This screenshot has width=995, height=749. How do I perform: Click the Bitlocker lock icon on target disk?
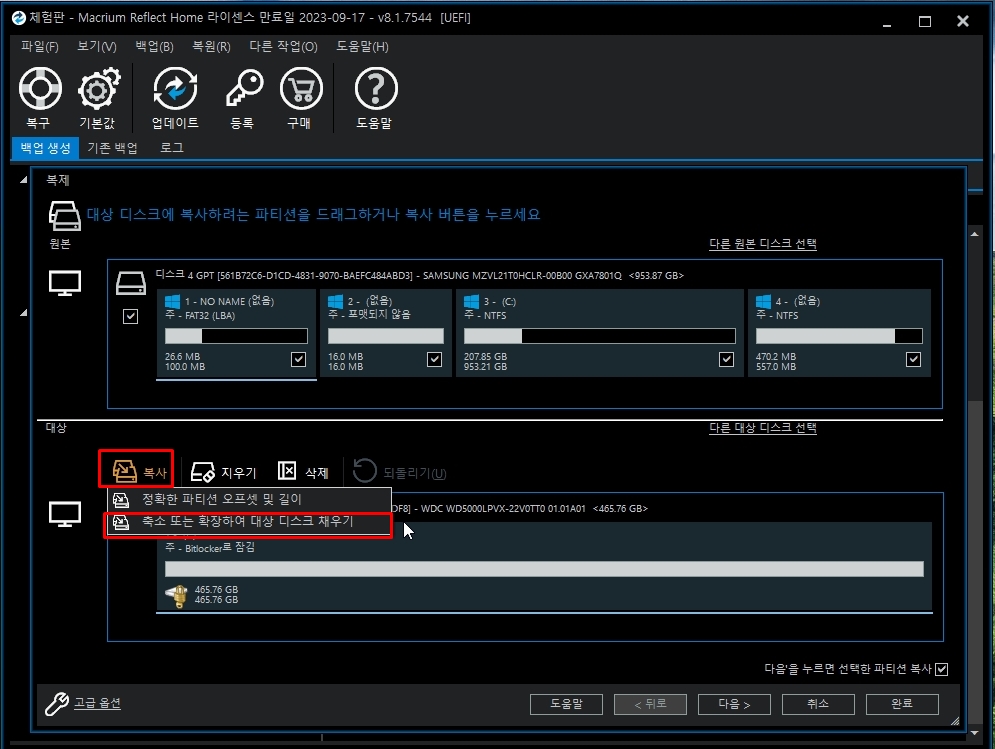pos(176,595)
